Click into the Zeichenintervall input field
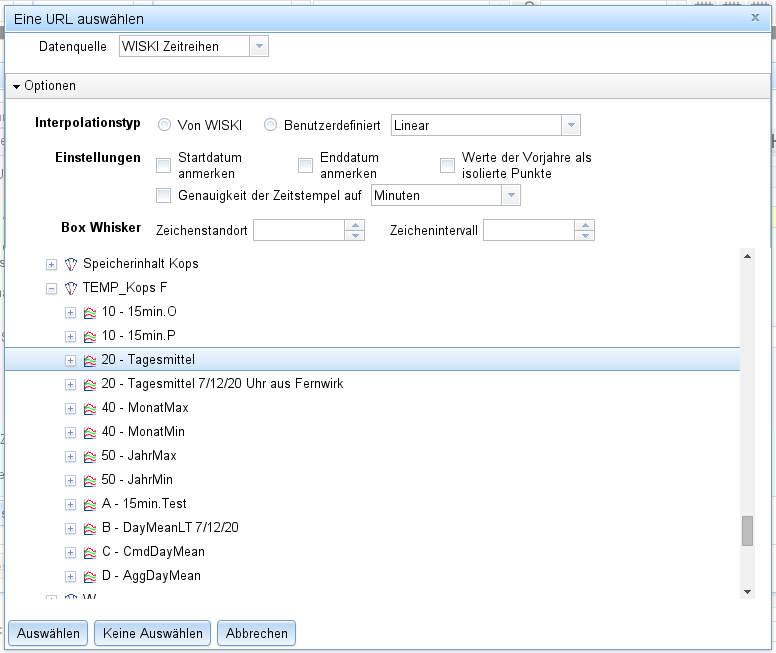Image resolution: width=776 pixels, height=653 pixels. pyautogui.click(x=529, y=230)
